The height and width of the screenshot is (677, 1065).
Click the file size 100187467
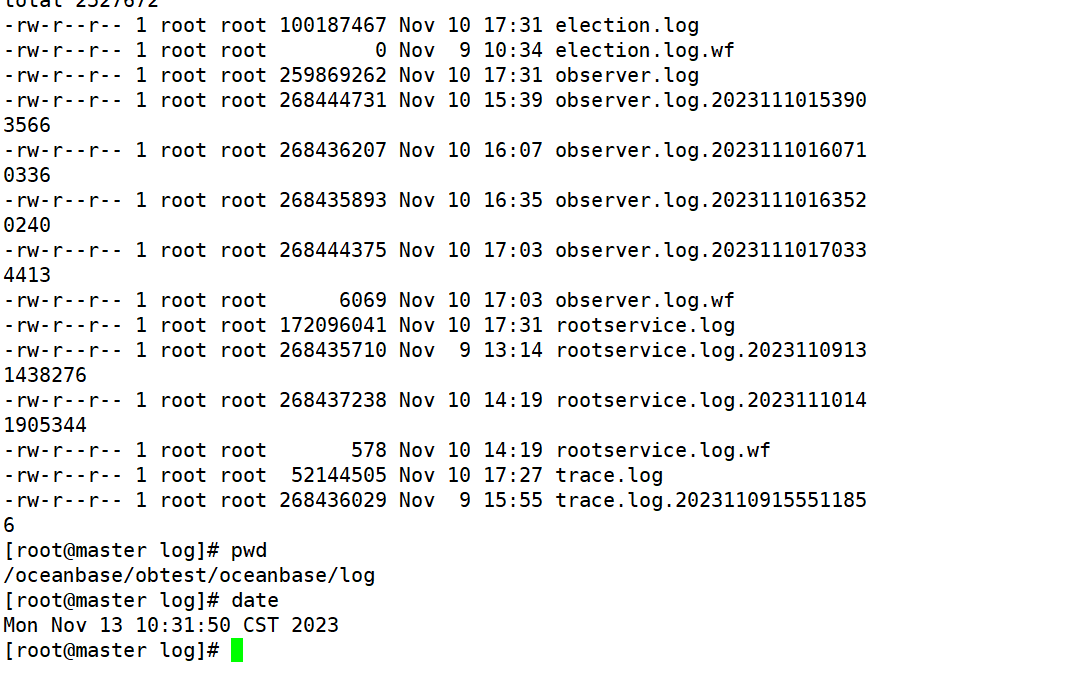coord(333,26)
